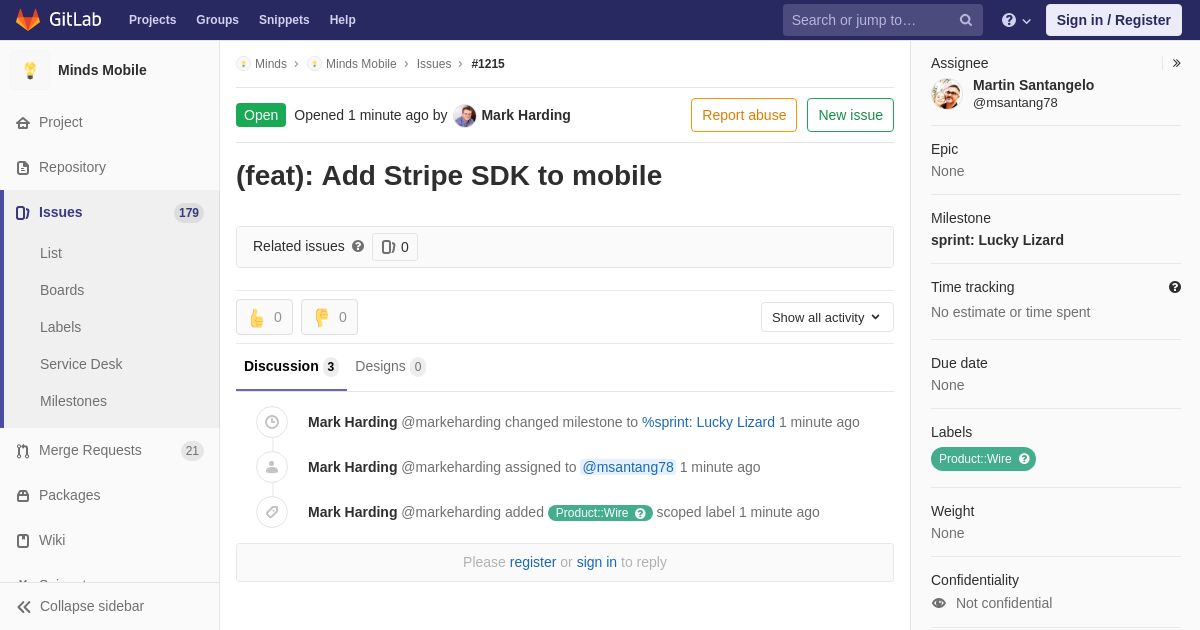The image size is (1200, 630).
Task: Open the %sprint: Lucky Lizard milestone link
Action: tap(708, 422)
